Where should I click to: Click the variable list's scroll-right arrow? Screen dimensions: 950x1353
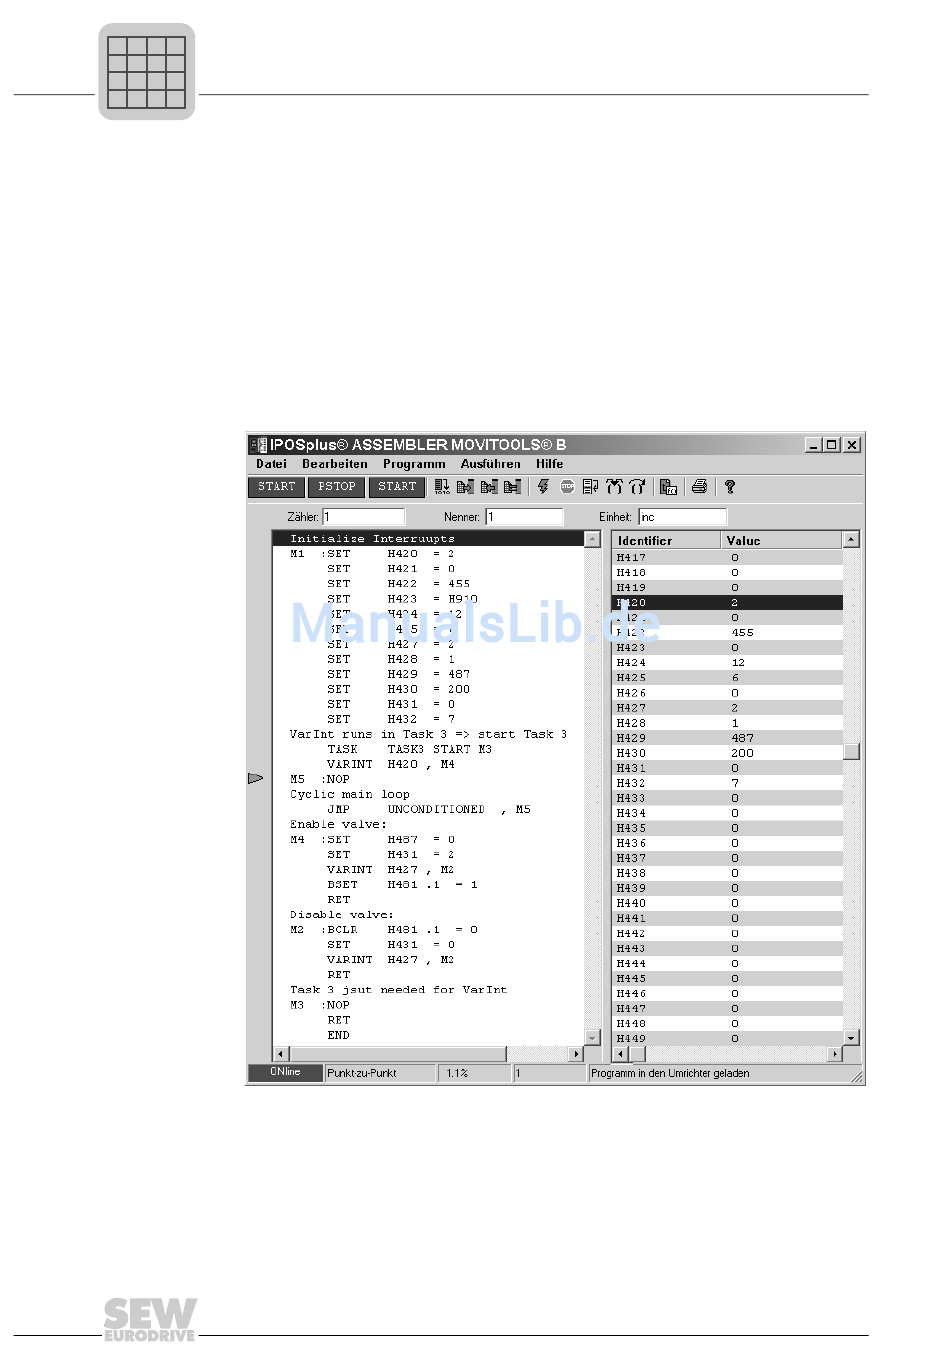[x=835, y=1054]
